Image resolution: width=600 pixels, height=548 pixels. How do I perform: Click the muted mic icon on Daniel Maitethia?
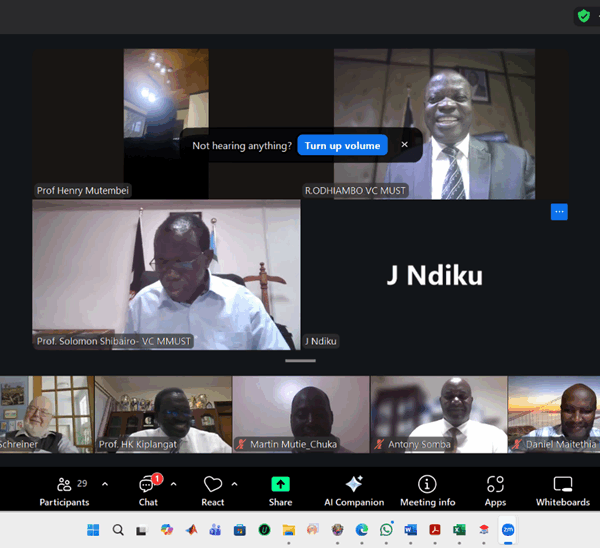[x=517, y=444]
